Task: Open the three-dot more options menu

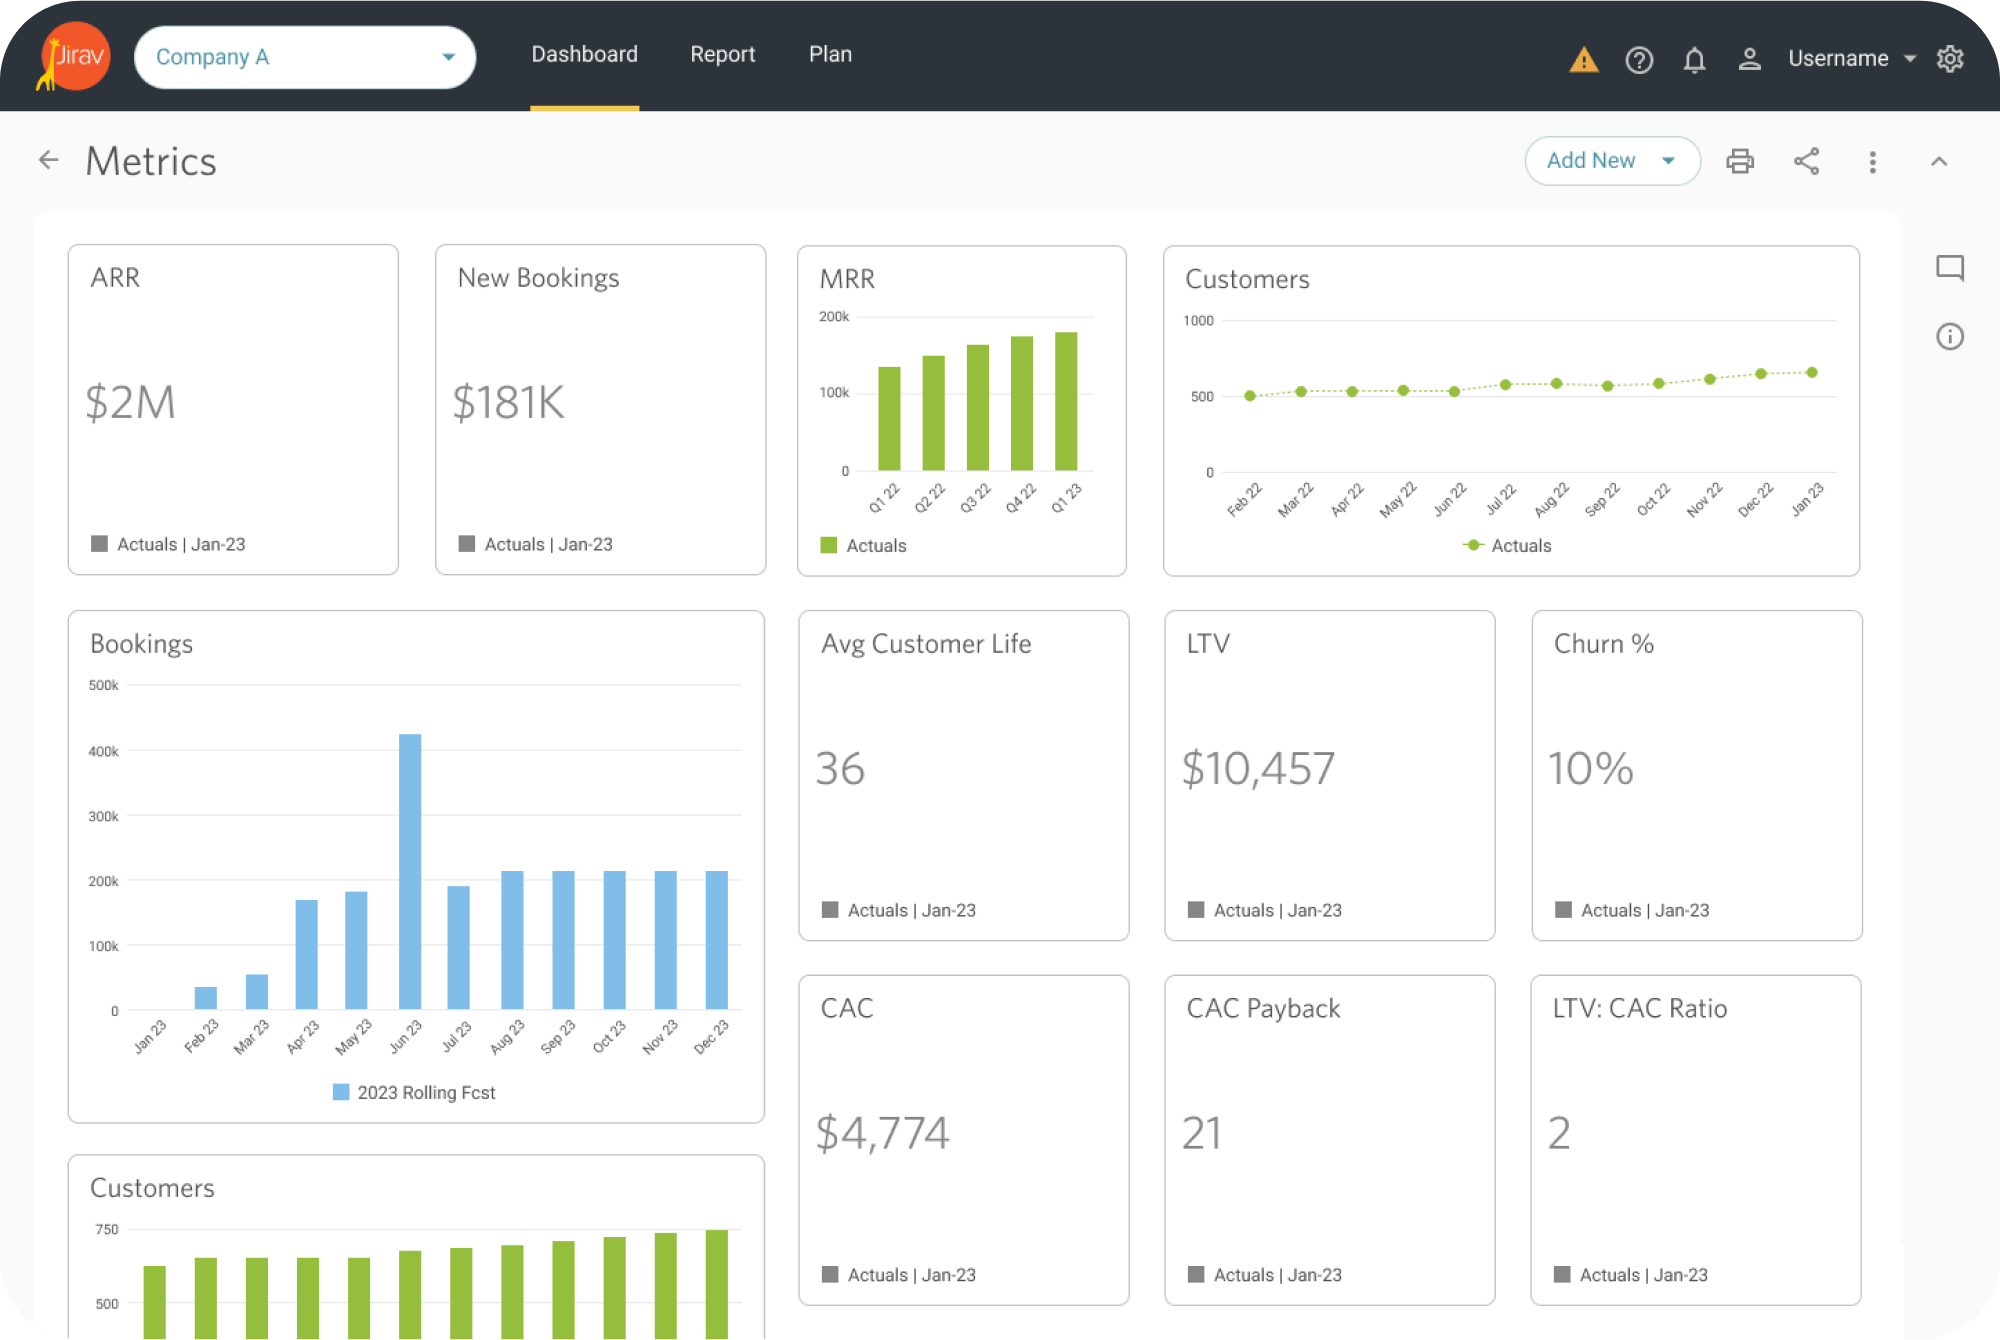Action: pyautogui.click(x=1872, y=162)
